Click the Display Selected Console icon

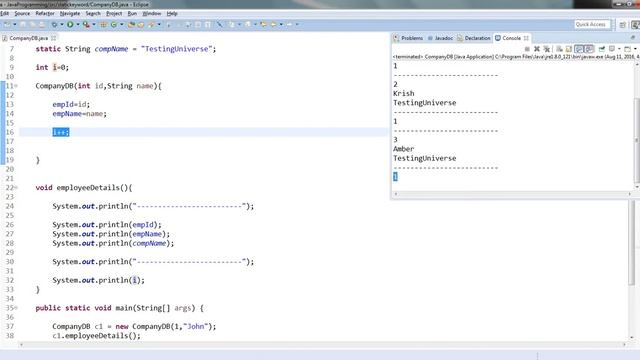click(x=611, y=49)
